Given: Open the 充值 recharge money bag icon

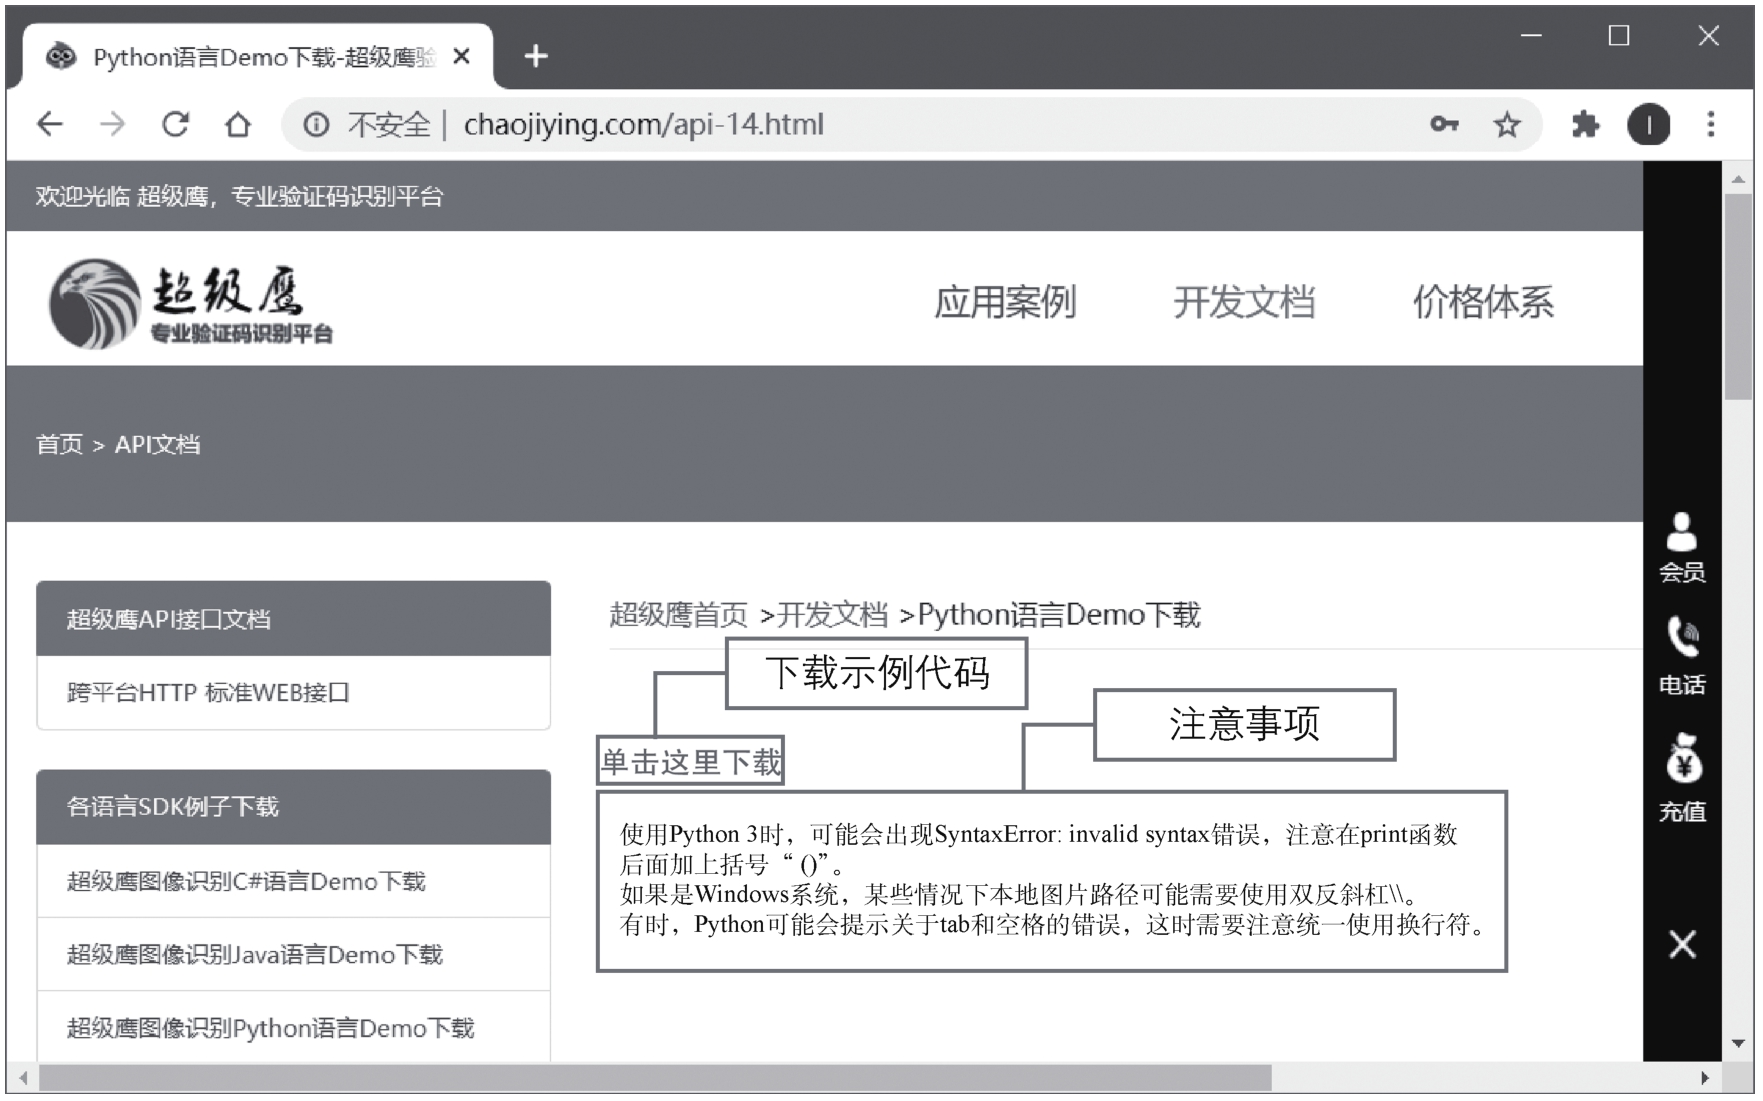Looking at the screenshot, I should click(1681, 777).
